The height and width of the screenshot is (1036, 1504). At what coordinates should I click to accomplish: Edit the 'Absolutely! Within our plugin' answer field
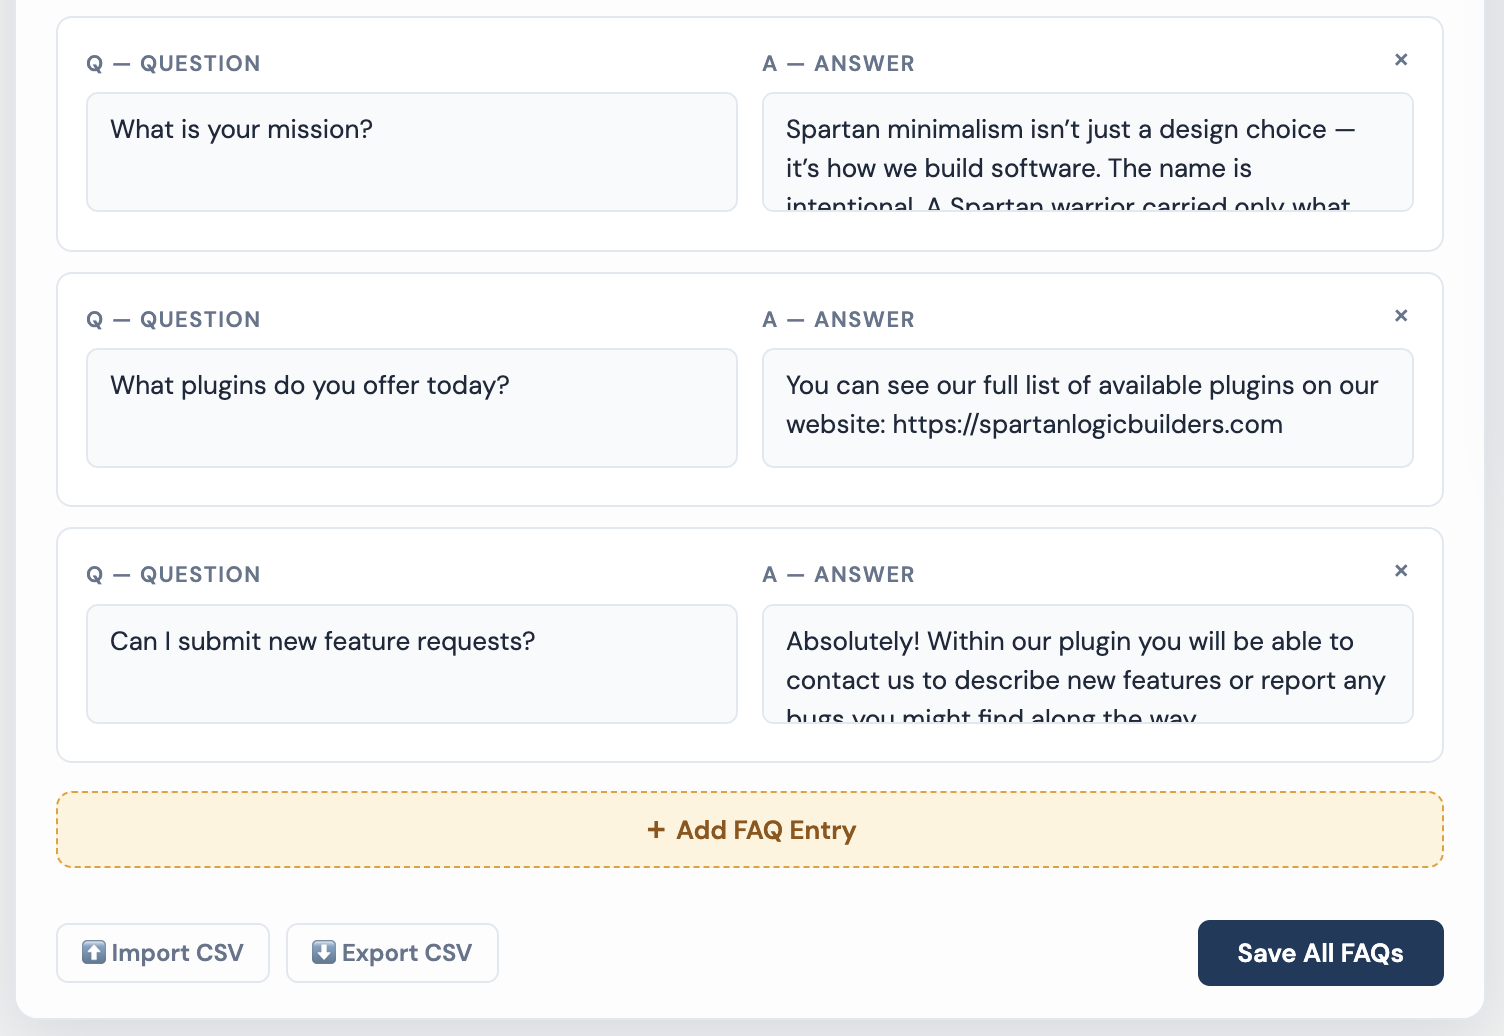1088,664
